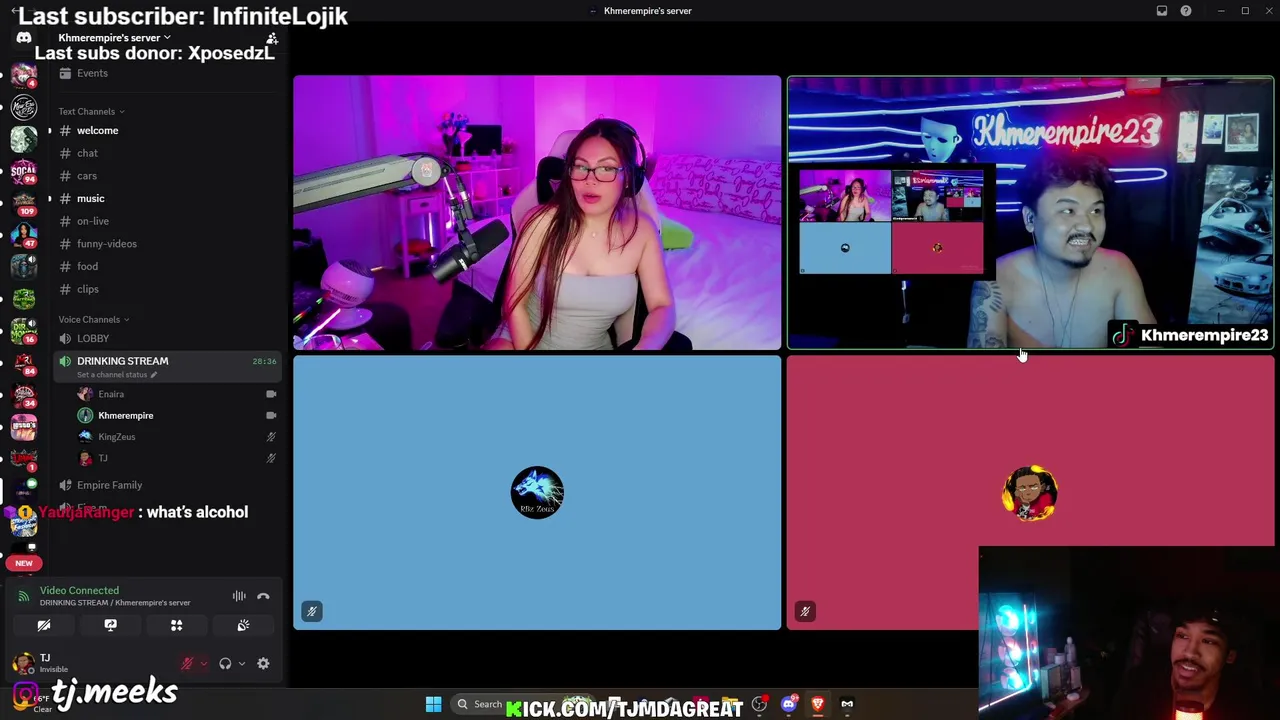Open server icon with 16 badge
The height and width of the screenshot is (720, 1280).
tap(24, 331)
